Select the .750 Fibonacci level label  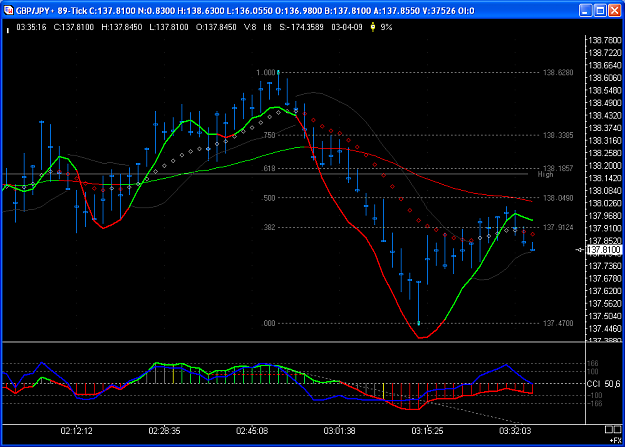pos(269,135)
